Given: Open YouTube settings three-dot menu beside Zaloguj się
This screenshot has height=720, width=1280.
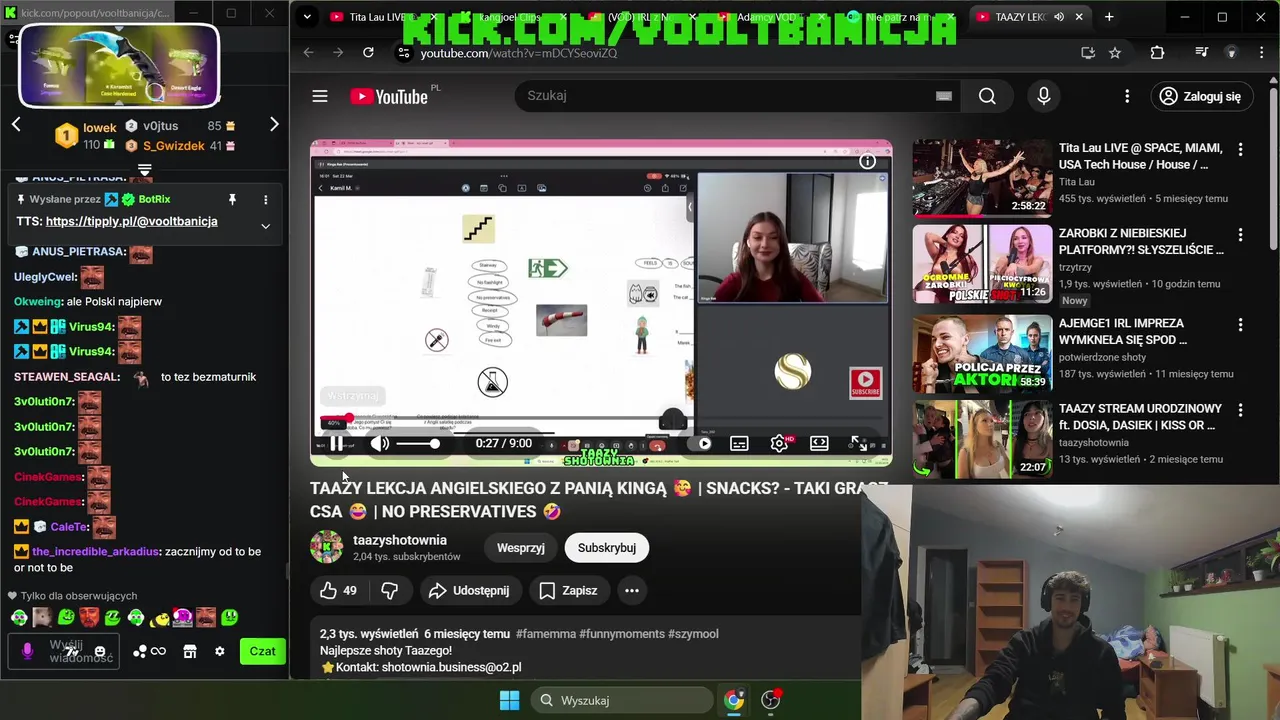Looking at the screenshot, I should pyautogui.click(x=1127, y=96).
